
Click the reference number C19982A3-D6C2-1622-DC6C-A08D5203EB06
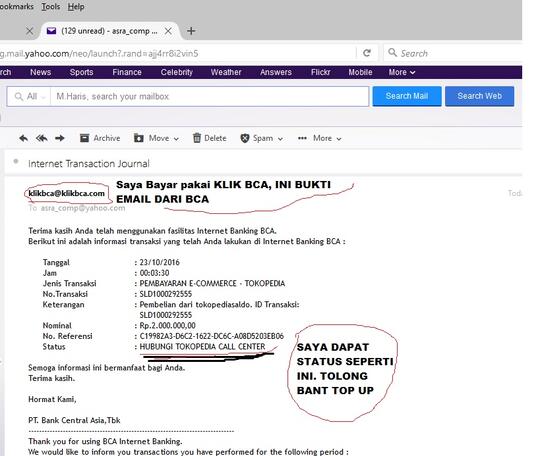pyautogui.click(x=211, y=336)
